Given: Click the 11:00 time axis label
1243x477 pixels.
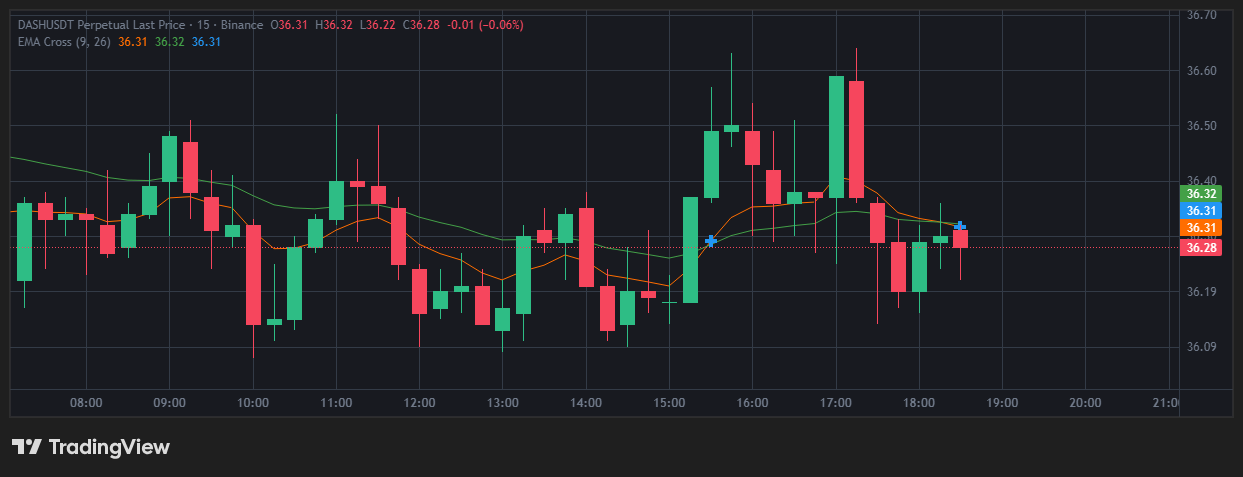Looking at the screenshot, I should point(336,403).
